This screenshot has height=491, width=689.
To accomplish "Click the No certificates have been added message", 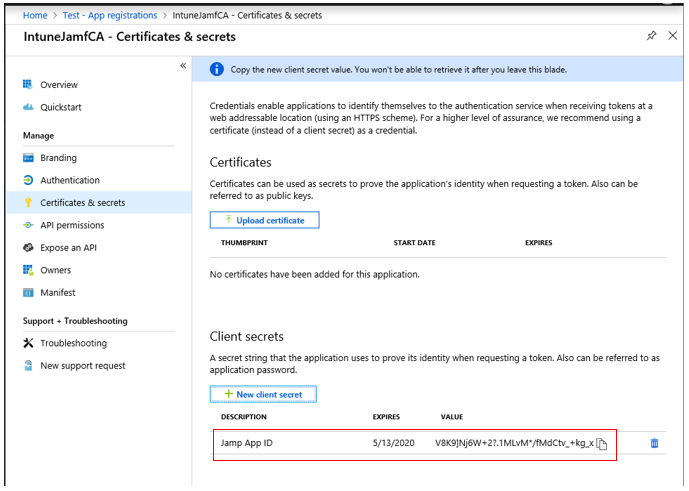I will [315, 274].
